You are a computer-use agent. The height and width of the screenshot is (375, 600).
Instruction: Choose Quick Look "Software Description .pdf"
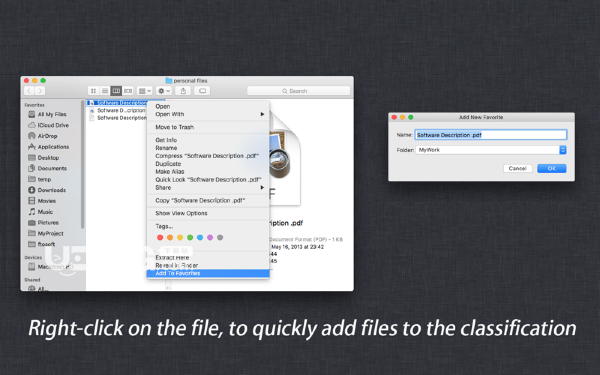208,179
